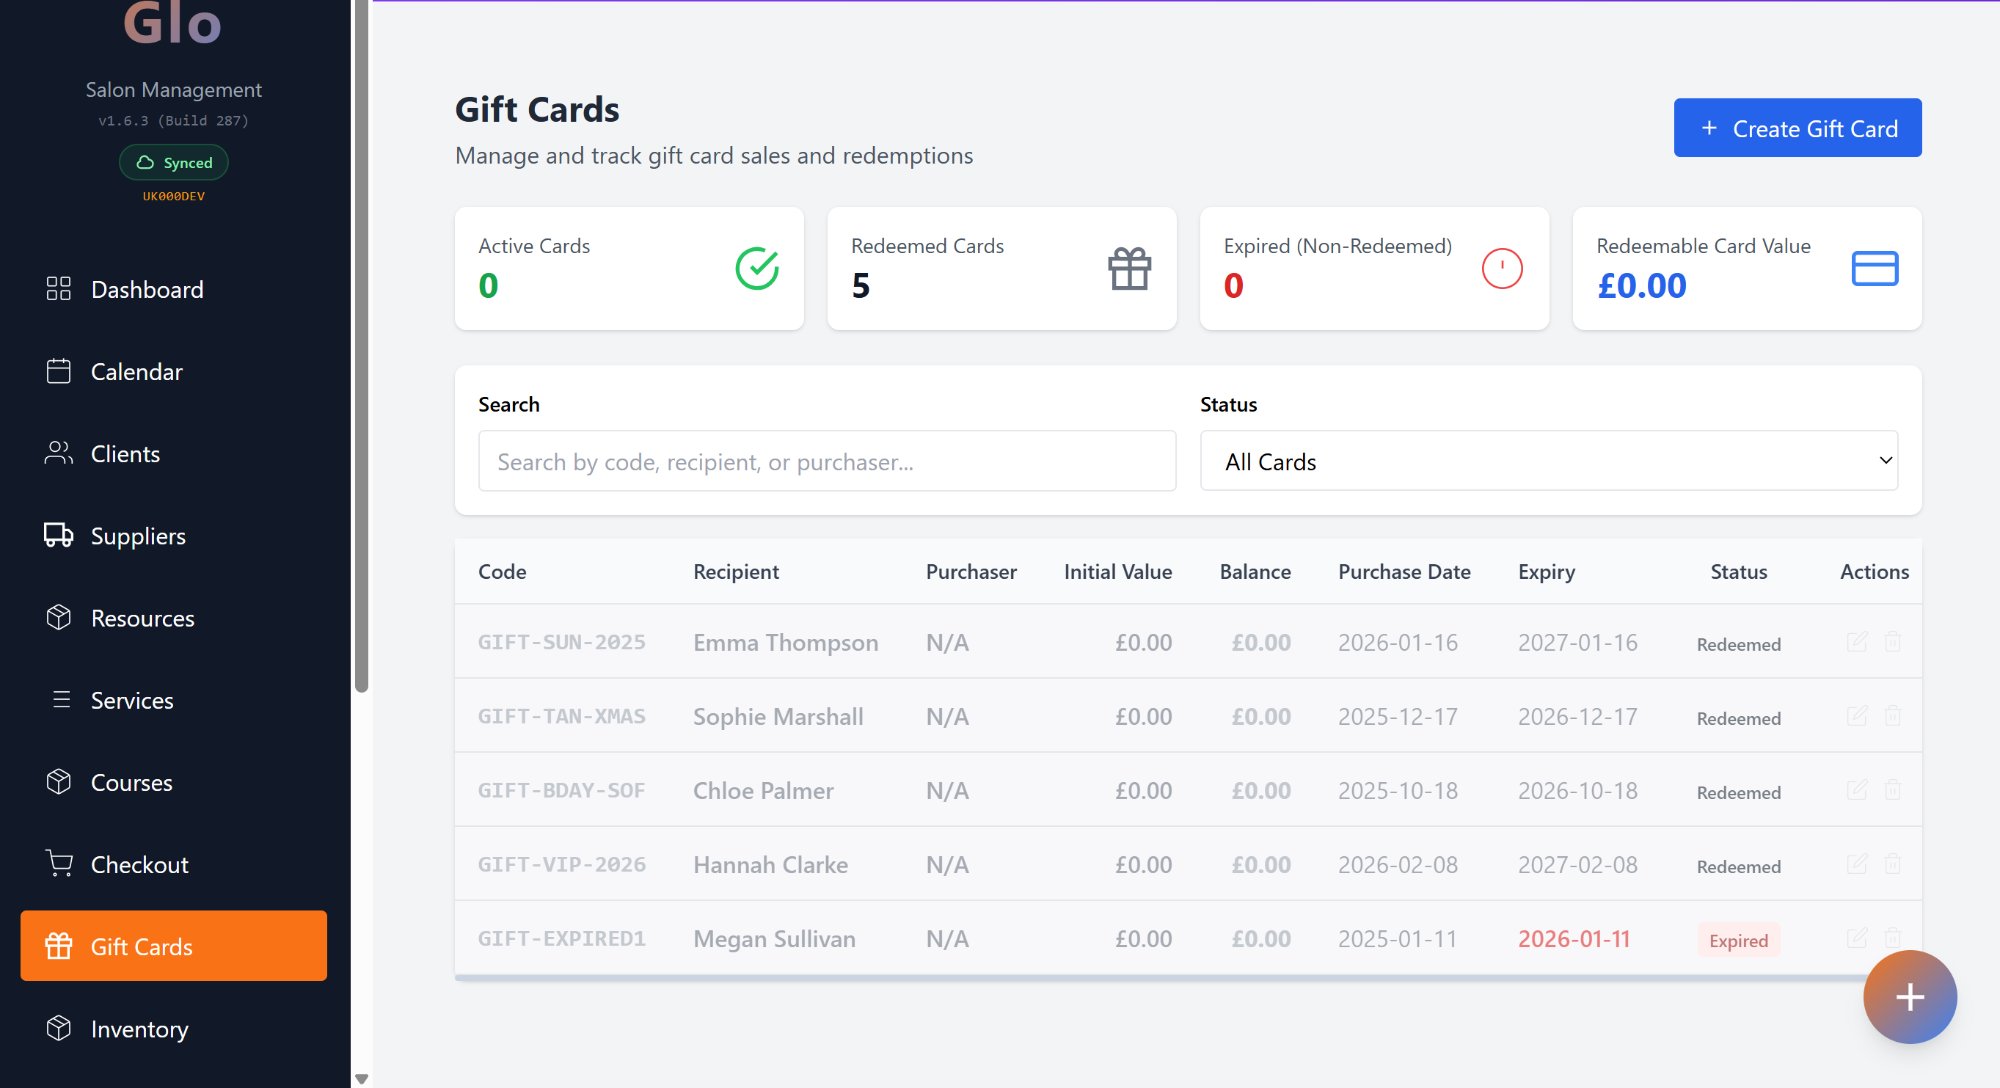
Task: Click the Suppliers truck icon
Action: [59, 535]
